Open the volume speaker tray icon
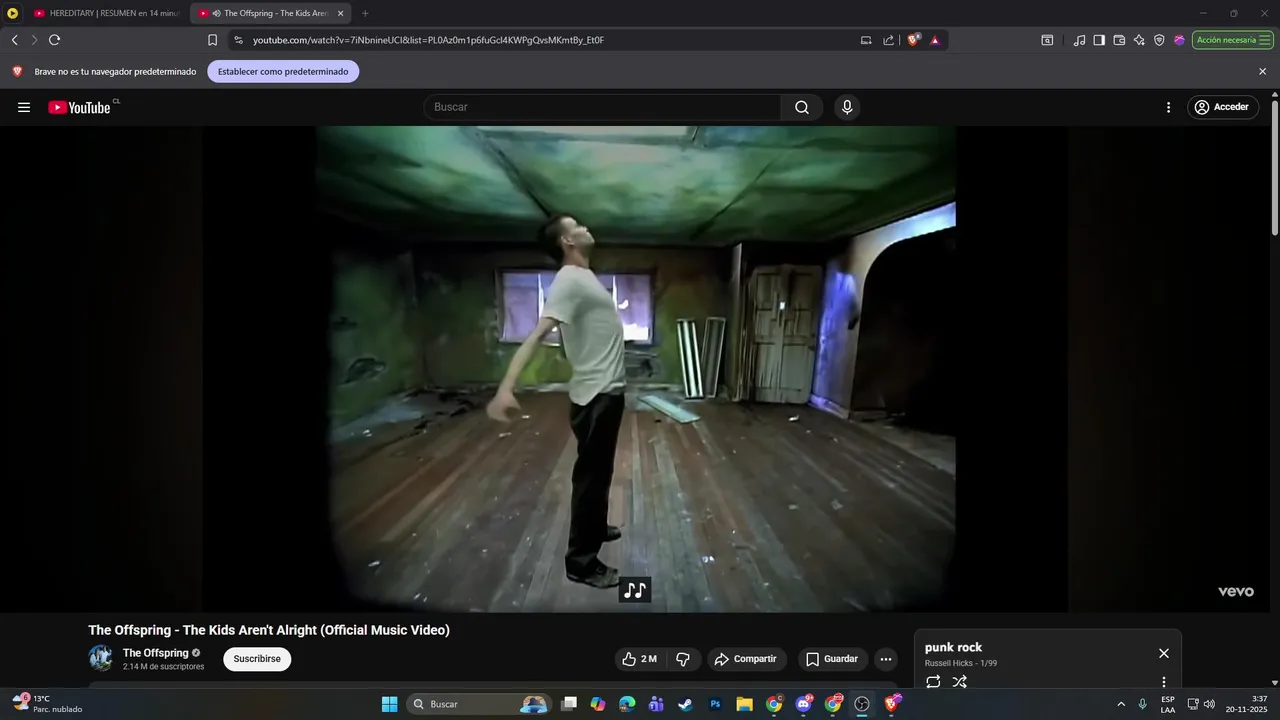The image size is (1280, 720). [1209, 704]
